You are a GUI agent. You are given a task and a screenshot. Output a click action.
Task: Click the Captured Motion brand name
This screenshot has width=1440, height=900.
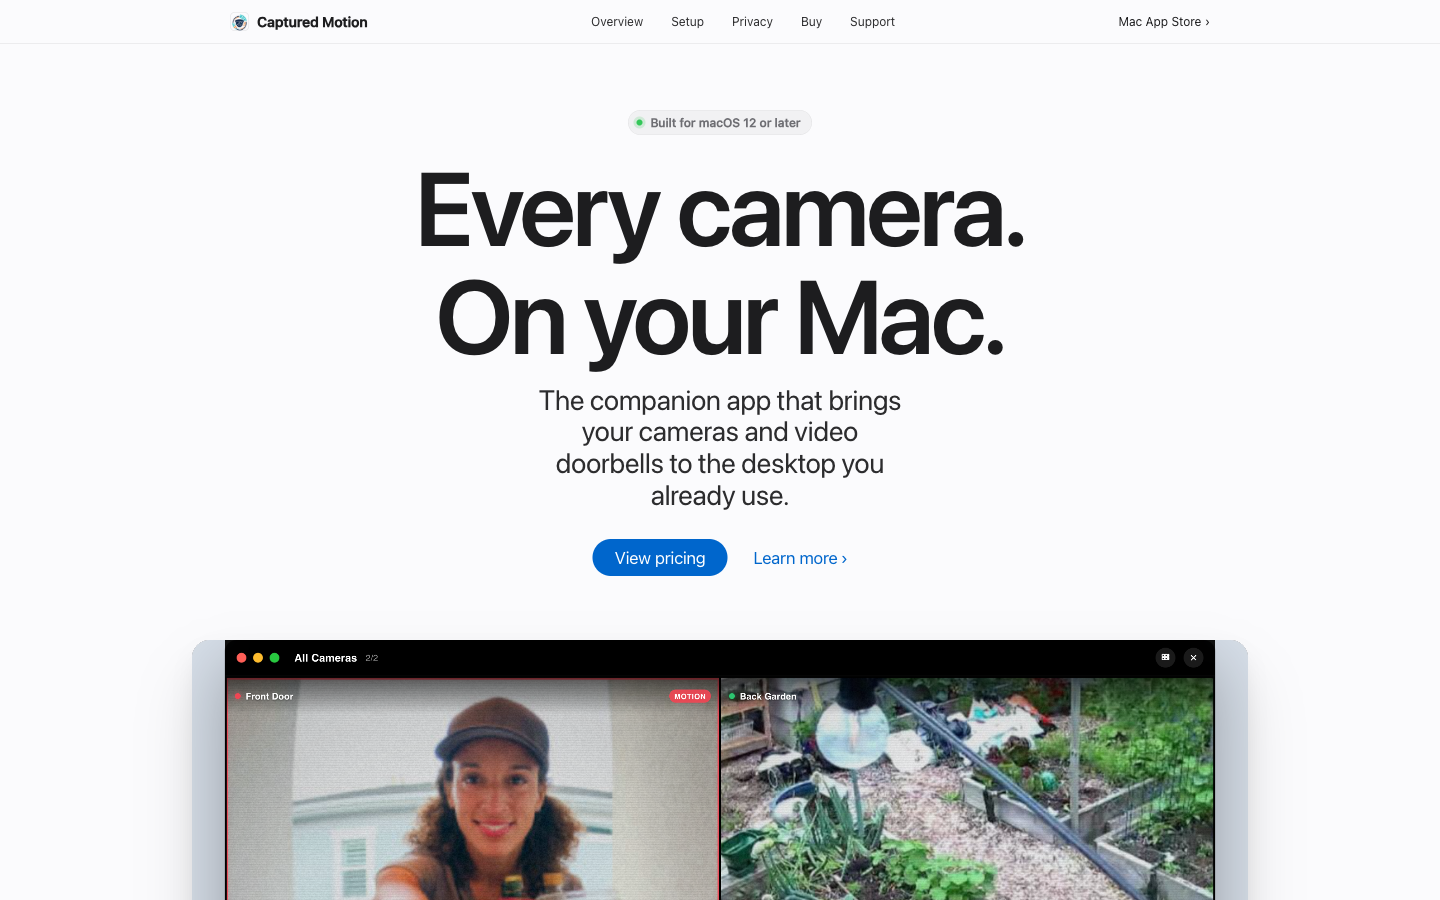point(312,22)
